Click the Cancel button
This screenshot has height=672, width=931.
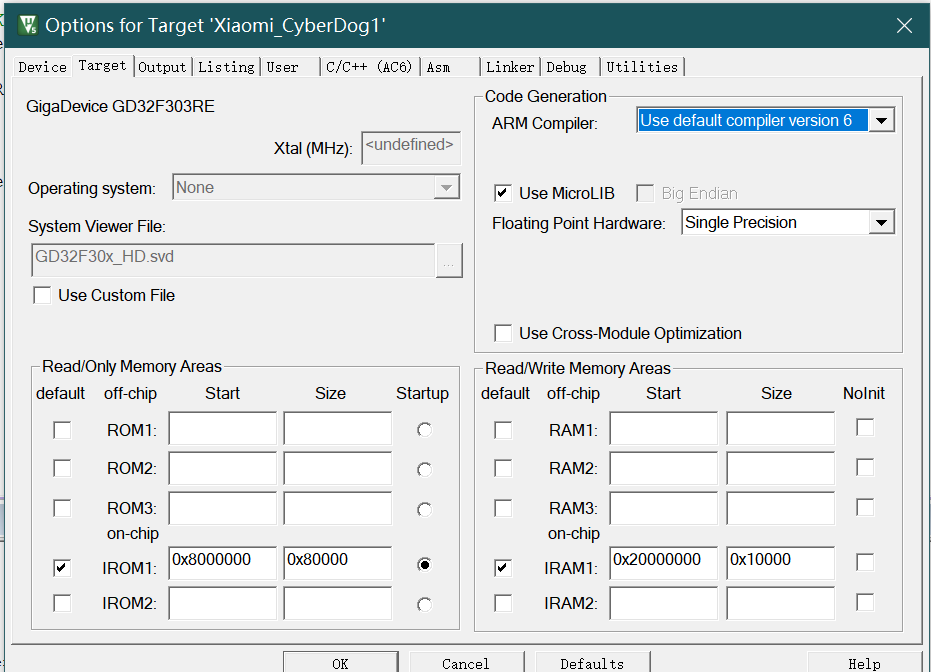[466, 663]
